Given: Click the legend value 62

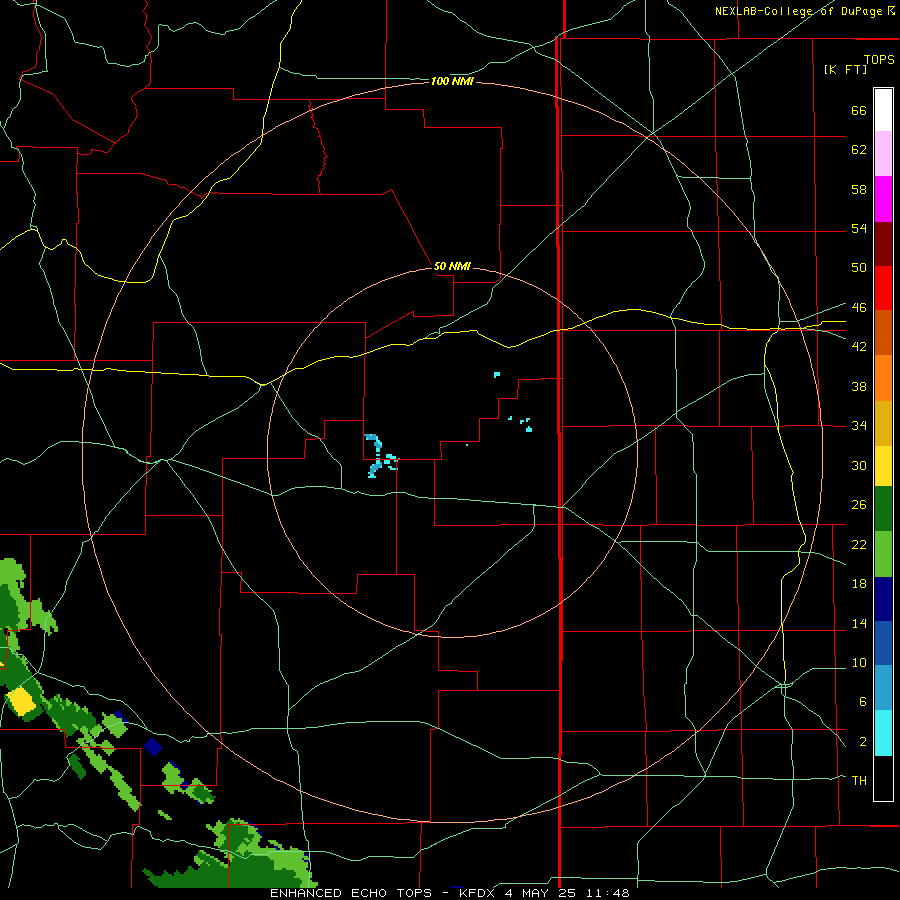Looking at the screenshot, I should pos(859,150).
